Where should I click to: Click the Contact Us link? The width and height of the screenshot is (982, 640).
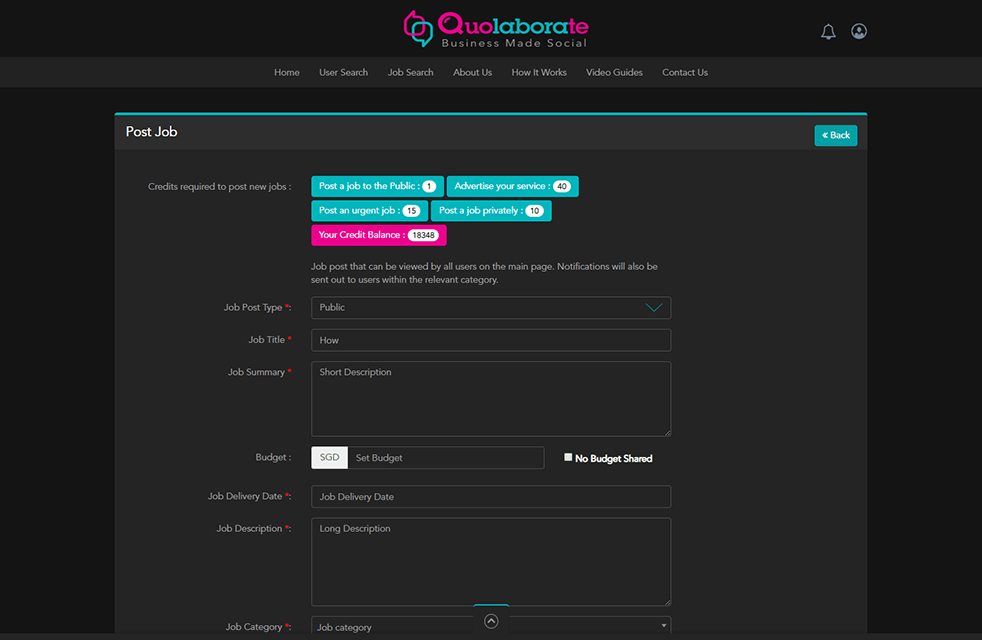[685, 73]
